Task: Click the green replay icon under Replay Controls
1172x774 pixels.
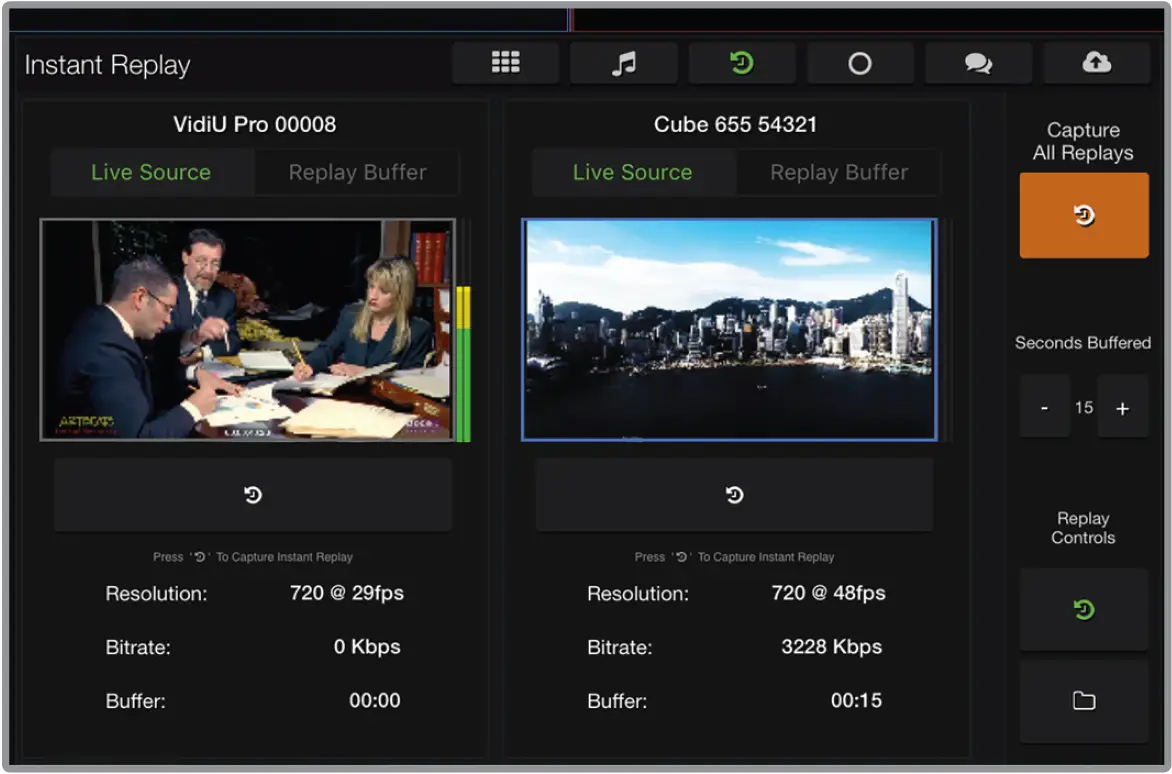Action: [1084, 610]
